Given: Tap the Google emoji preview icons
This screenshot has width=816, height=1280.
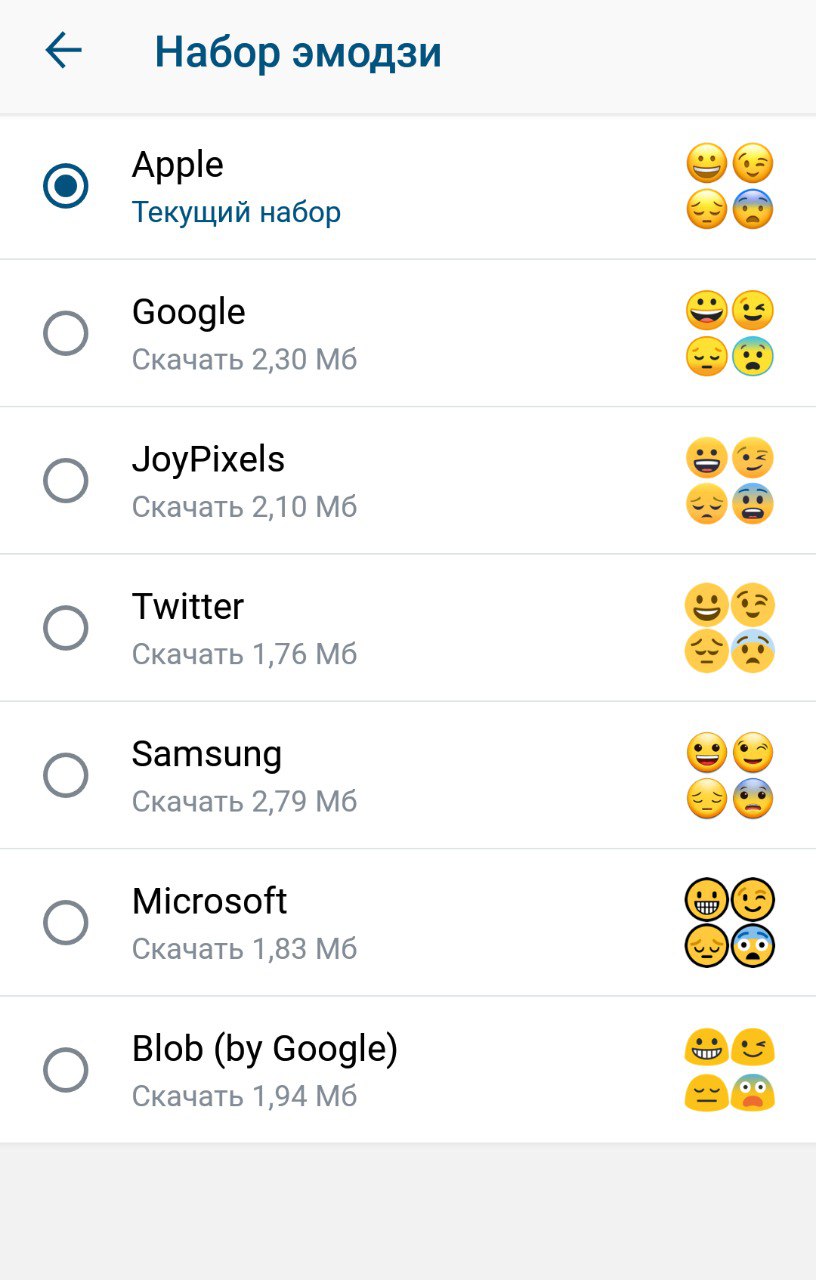Looking at the screenshot, I should click(x=730, y=333).
